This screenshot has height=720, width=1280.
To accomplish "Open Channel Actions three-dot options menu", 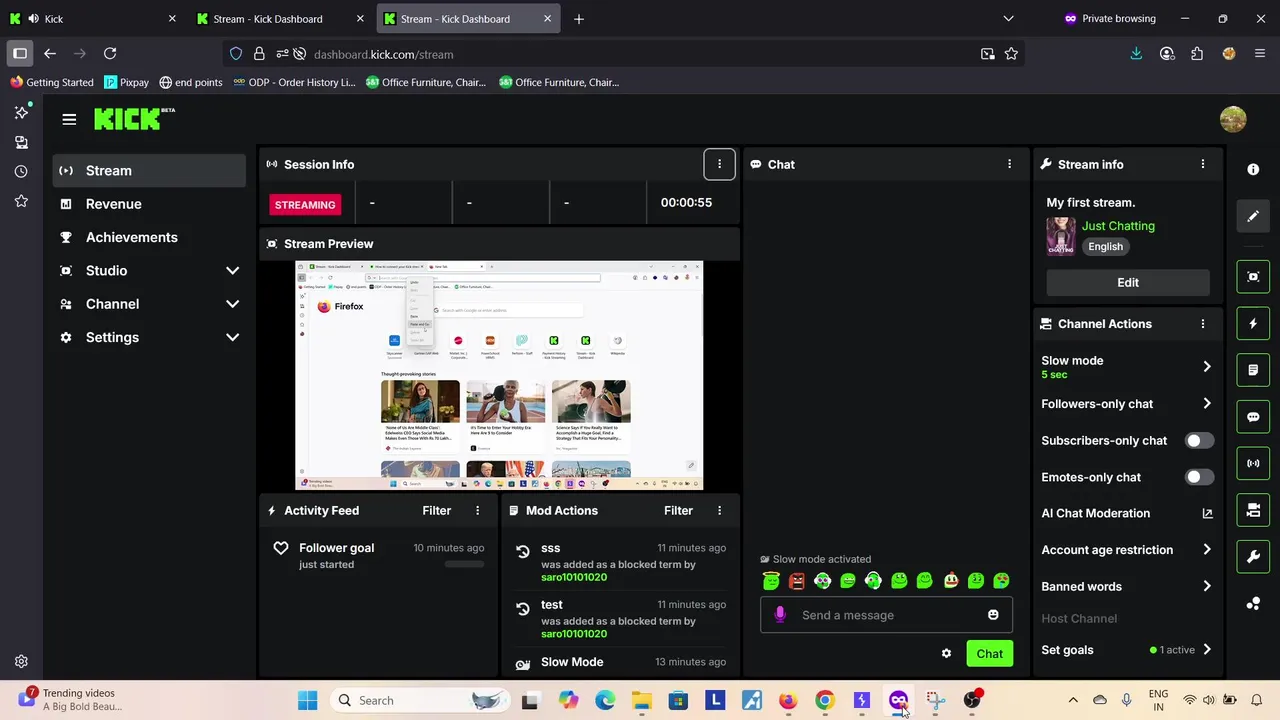I will coord(1203,324).
